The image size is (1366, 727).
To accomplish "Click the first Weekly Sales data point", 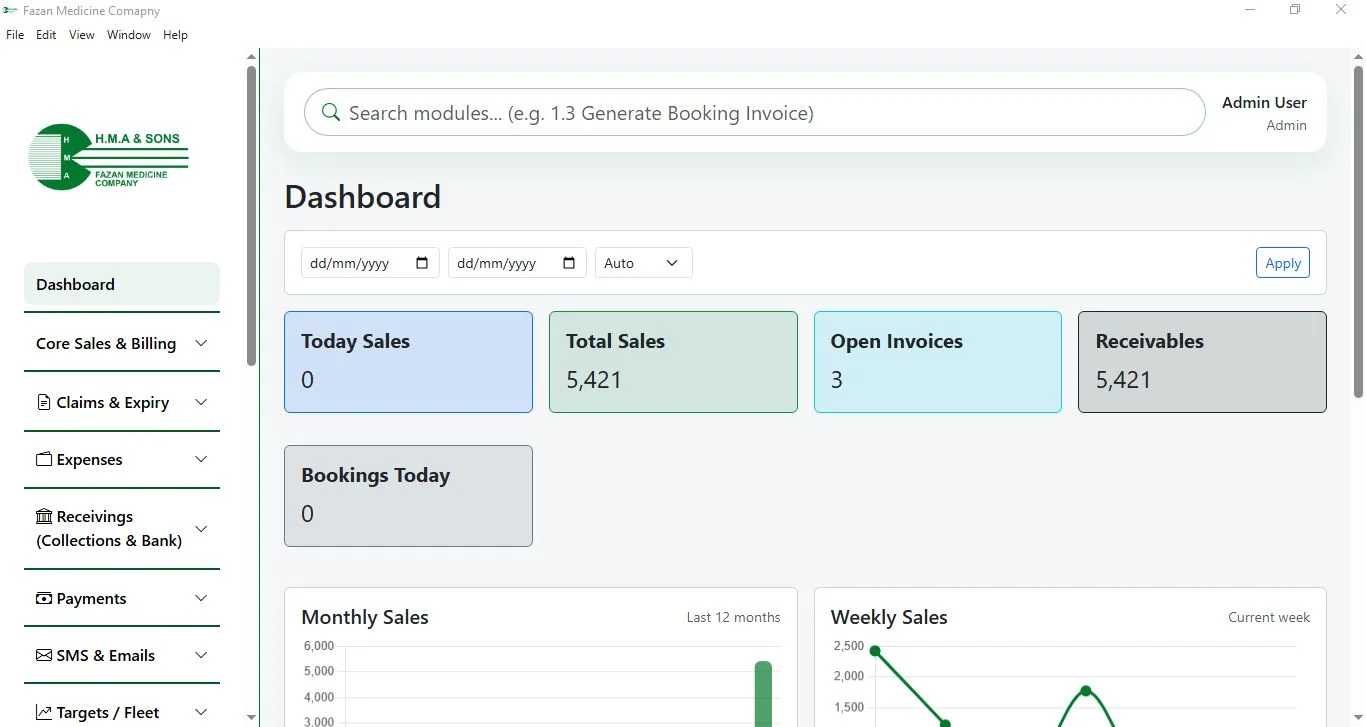I will click(x=875, y=651).
